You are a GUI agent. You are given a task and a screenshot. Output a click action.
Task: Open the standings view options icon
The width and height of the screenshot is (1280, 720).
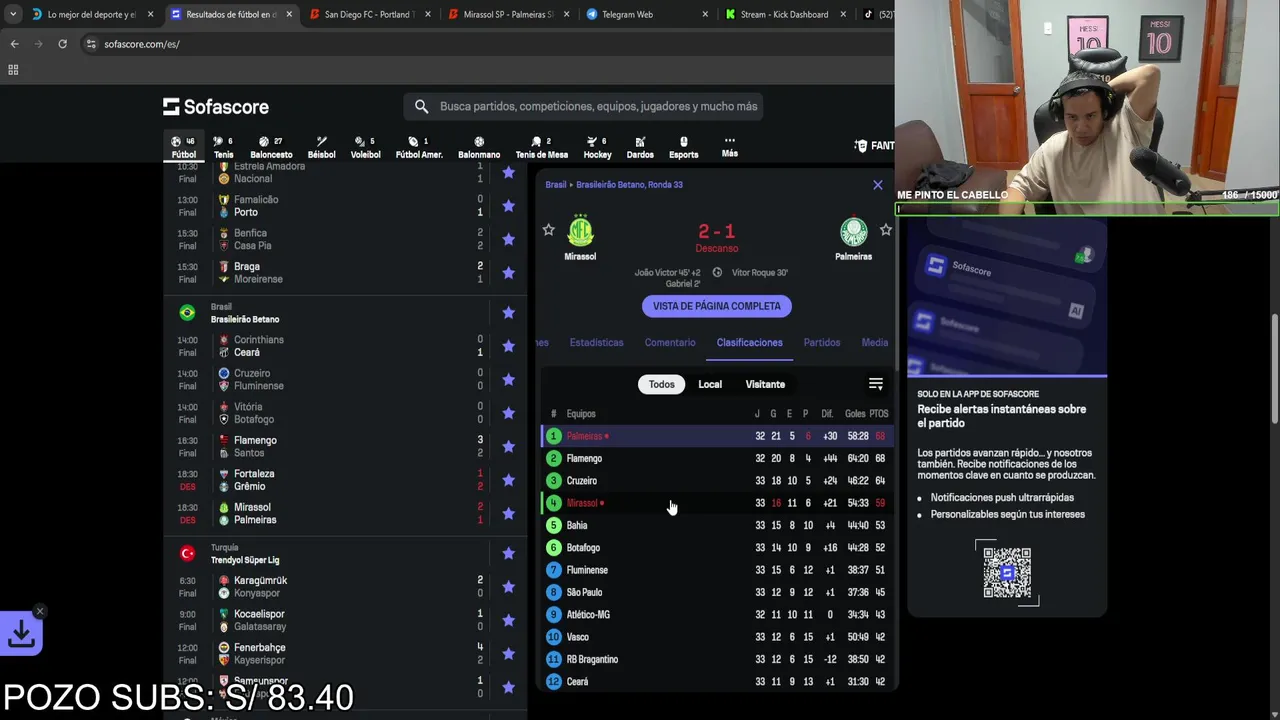pyautogui.click(x=876, y=384)
